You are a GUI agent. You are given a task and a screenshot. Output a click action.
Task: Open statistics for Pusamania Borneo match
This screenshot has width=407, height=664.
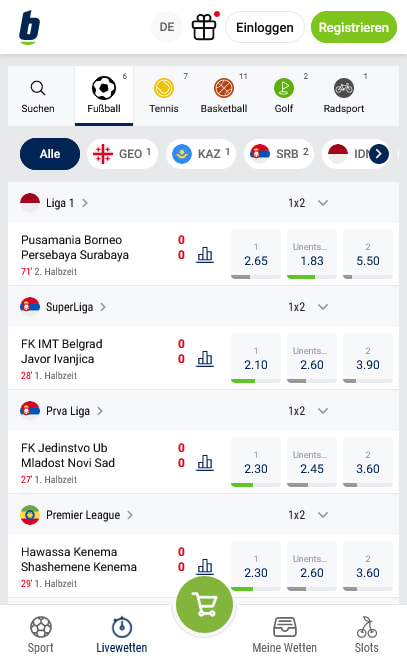point(205,255)
